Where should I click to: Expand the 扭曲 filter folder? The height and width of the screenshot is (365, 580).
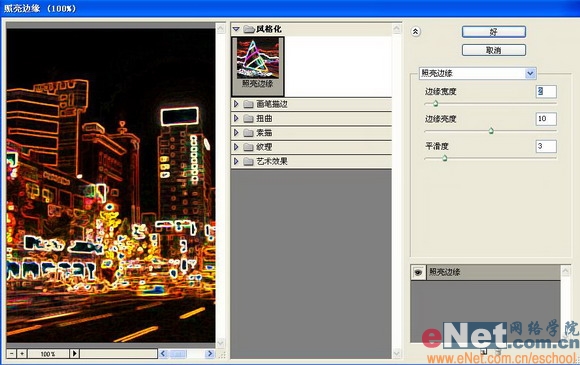tap(236, 118)
